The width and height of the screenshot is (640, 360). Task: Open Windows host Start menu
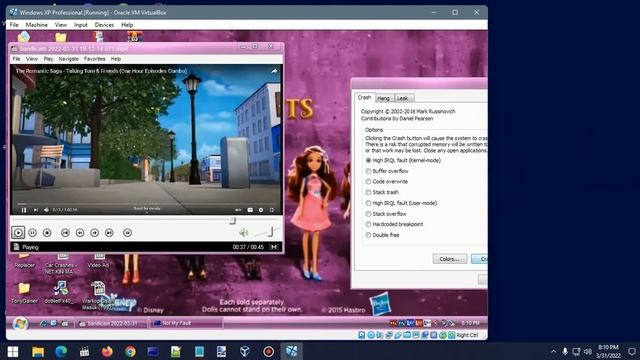pyautogui.click(x=13, y=352)
